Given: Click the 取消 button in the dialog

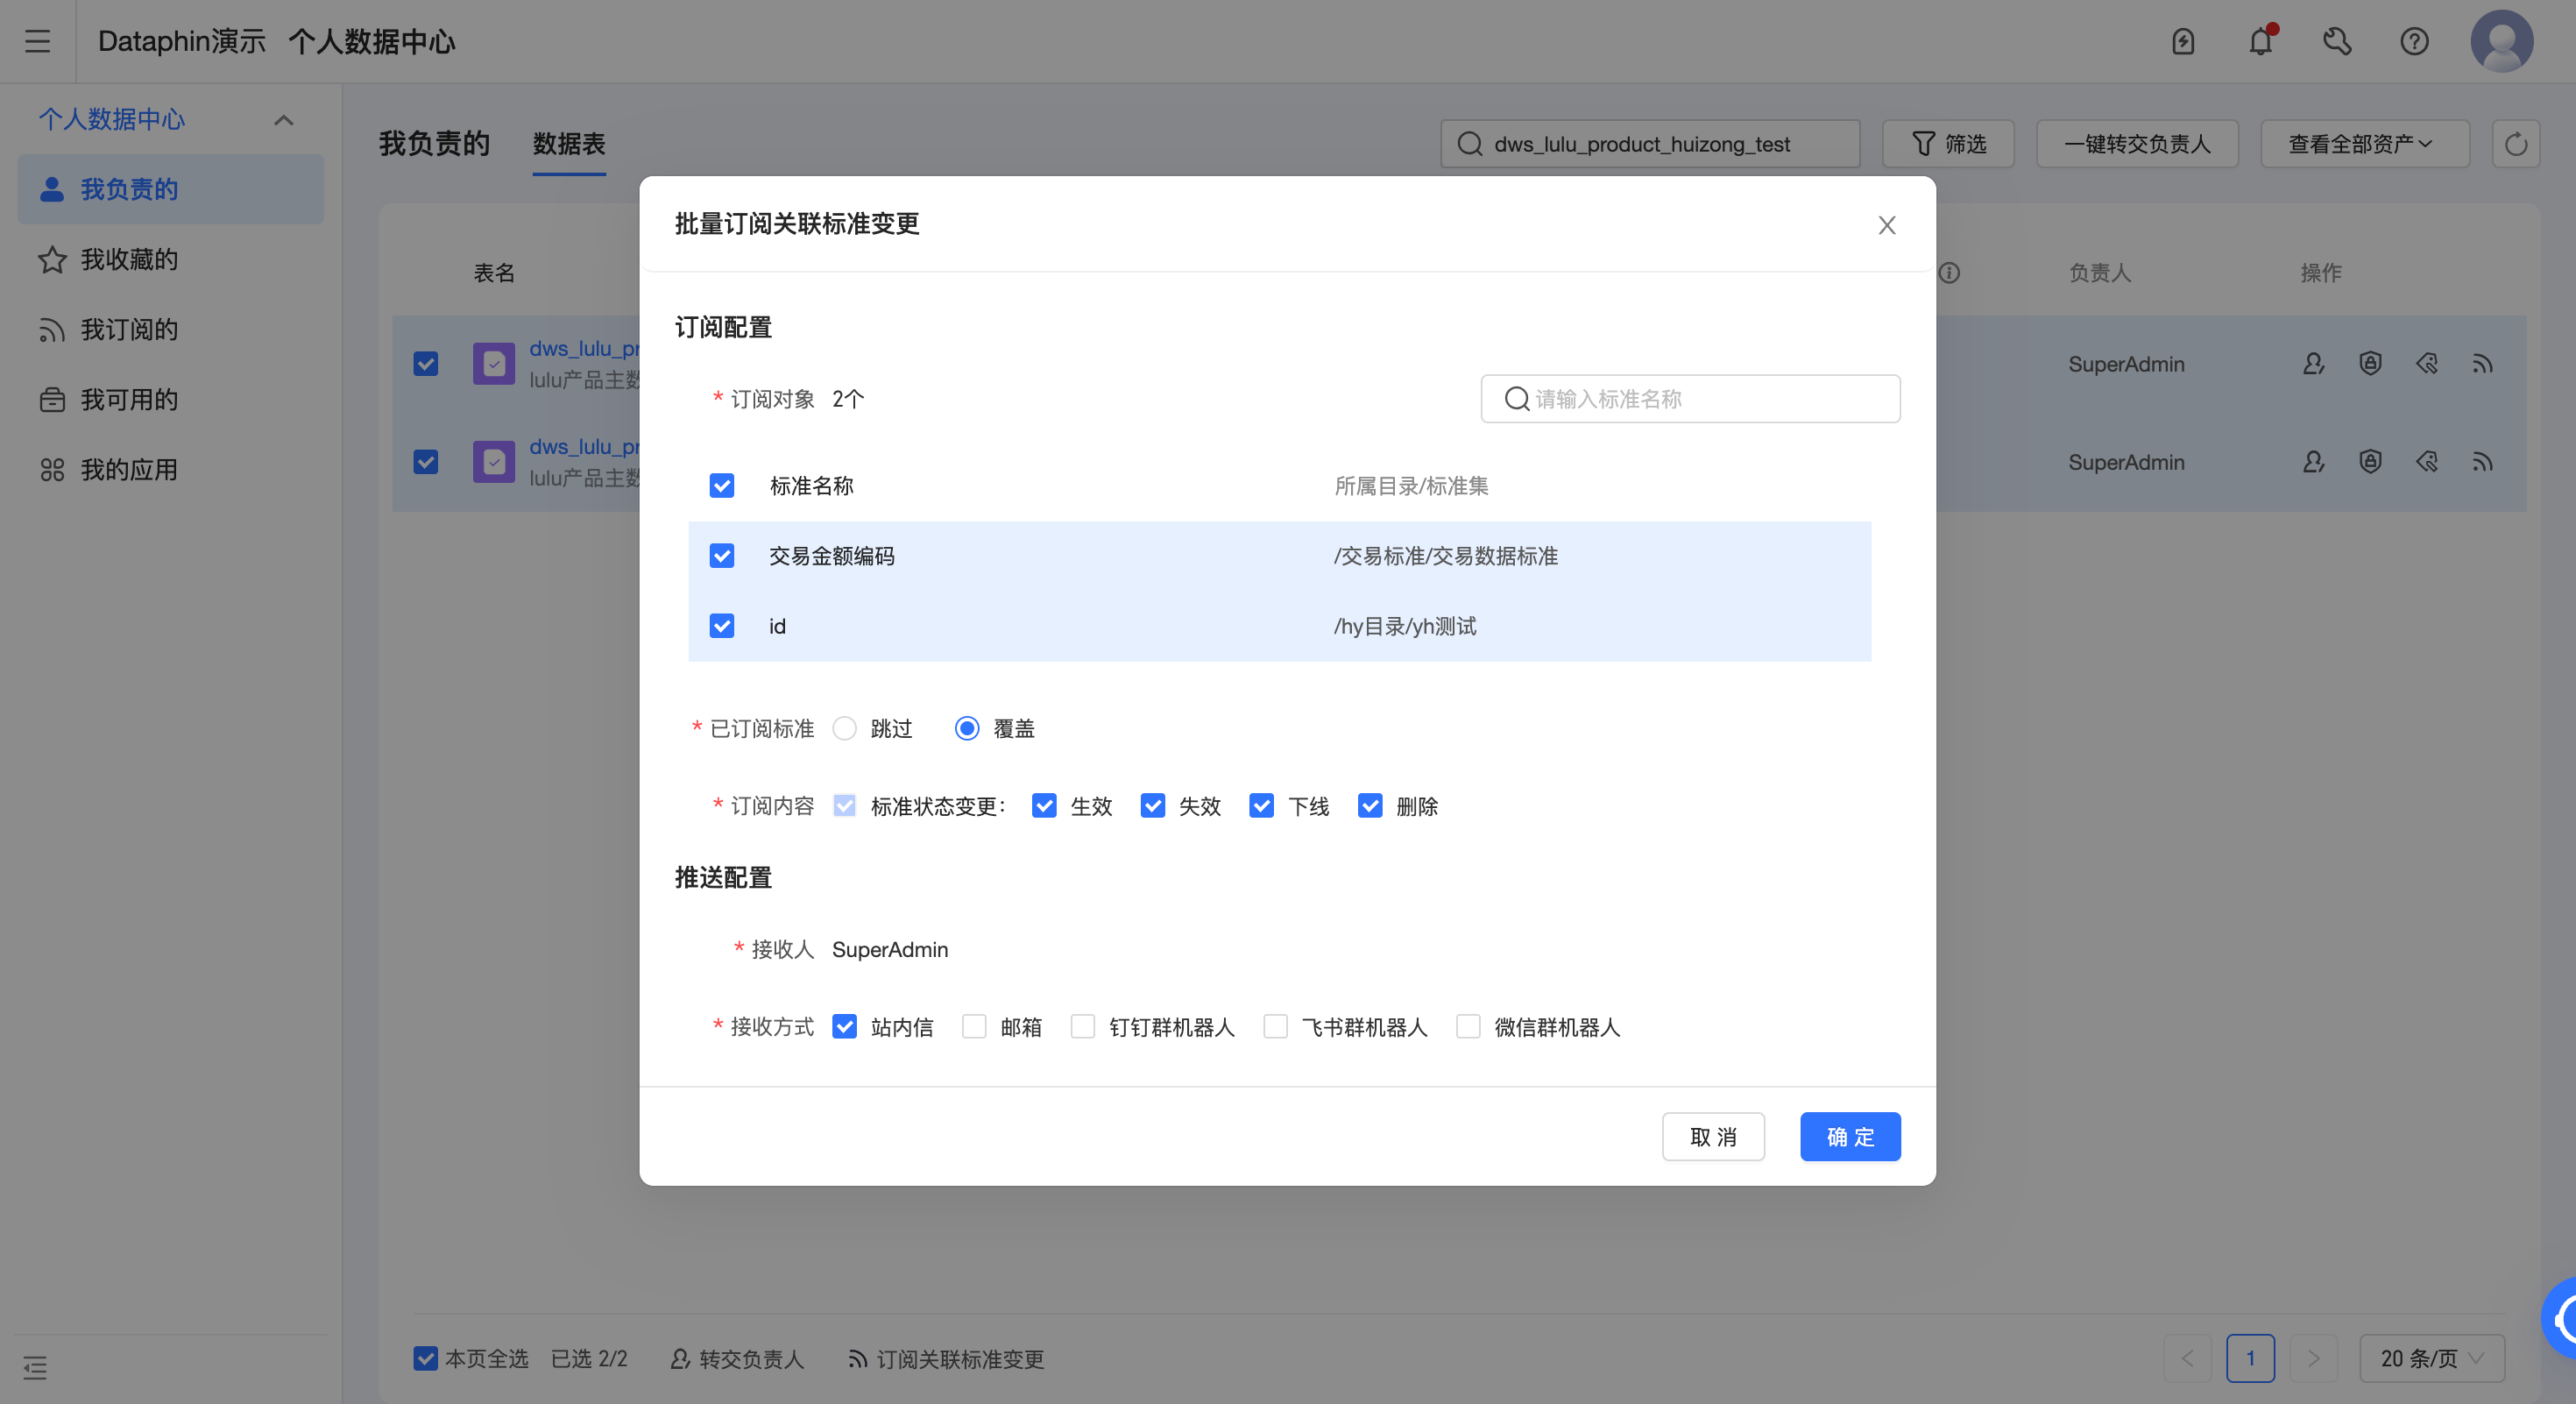Looking at the screenshot, I should (x=1713, y=1136).
